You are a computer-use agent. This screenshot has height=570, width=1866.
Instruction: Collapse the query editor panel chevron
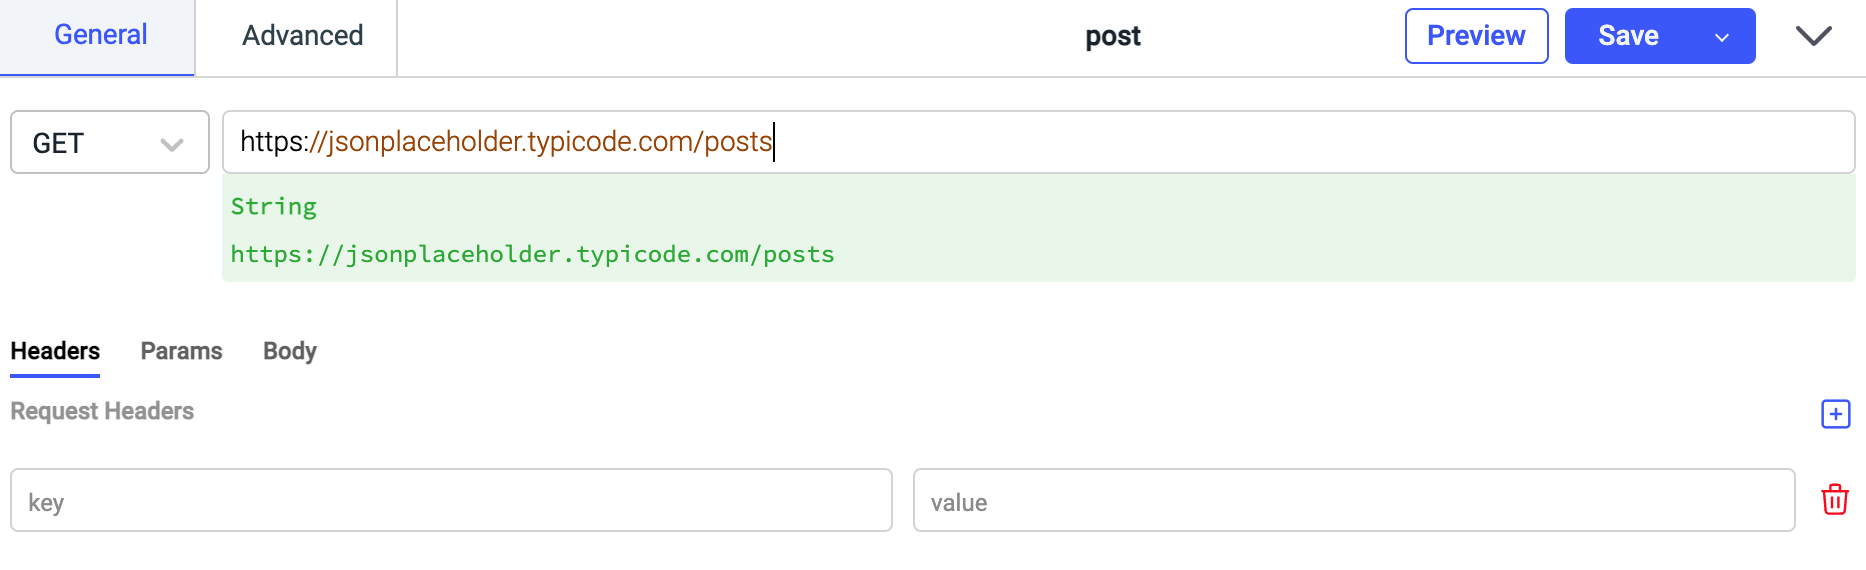coord(1813,36)
